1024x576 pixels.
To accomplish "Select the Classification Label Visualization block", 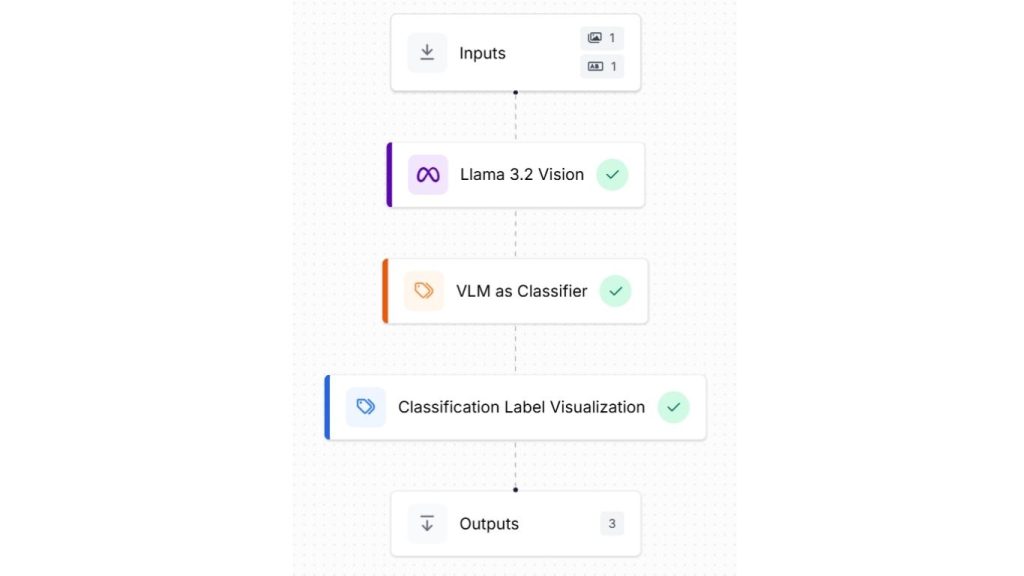I will tap(521, 407).
